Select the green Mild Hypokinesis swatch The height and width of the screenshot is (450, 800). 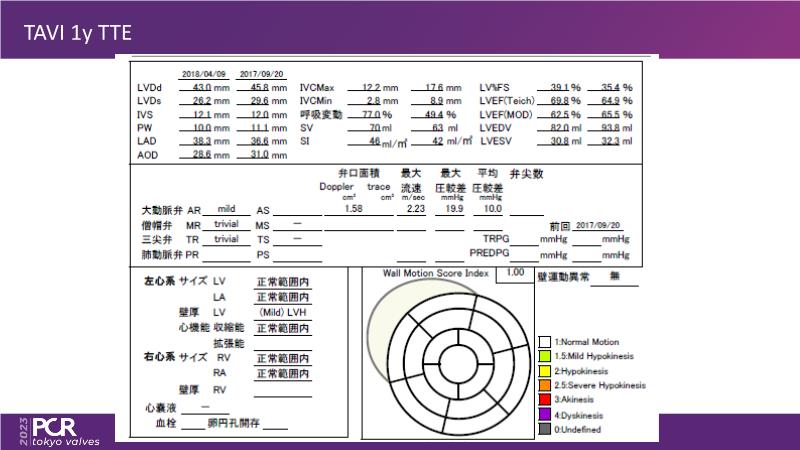[545, 356]
